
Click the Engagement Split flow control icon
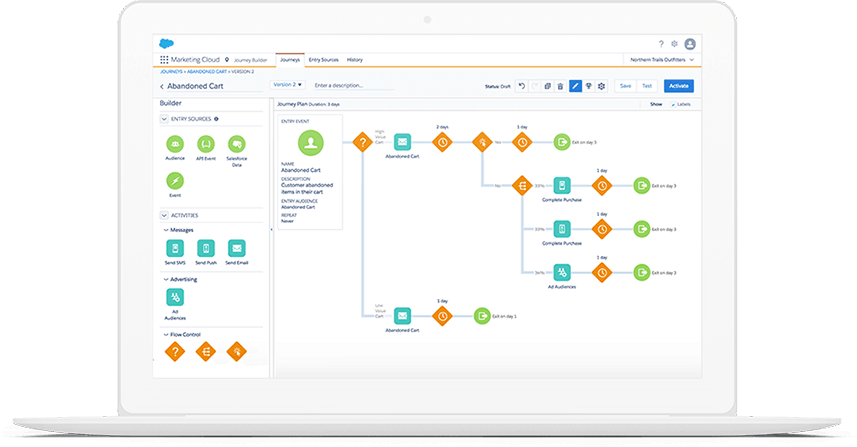pos(237,352)
